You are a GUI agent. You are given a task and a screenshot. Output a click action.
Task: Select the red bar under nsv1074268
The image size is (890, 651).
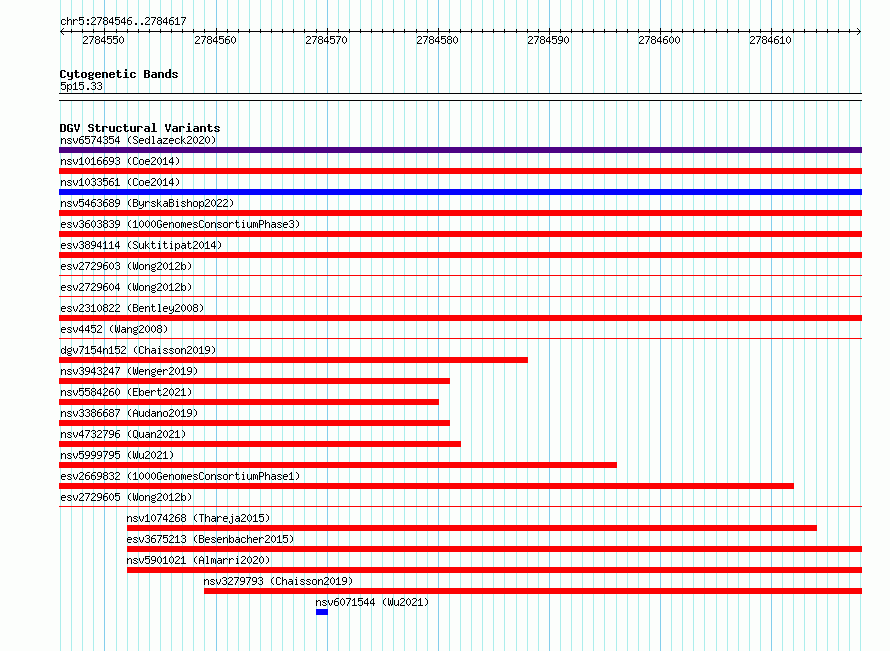(x=472, y=528)
